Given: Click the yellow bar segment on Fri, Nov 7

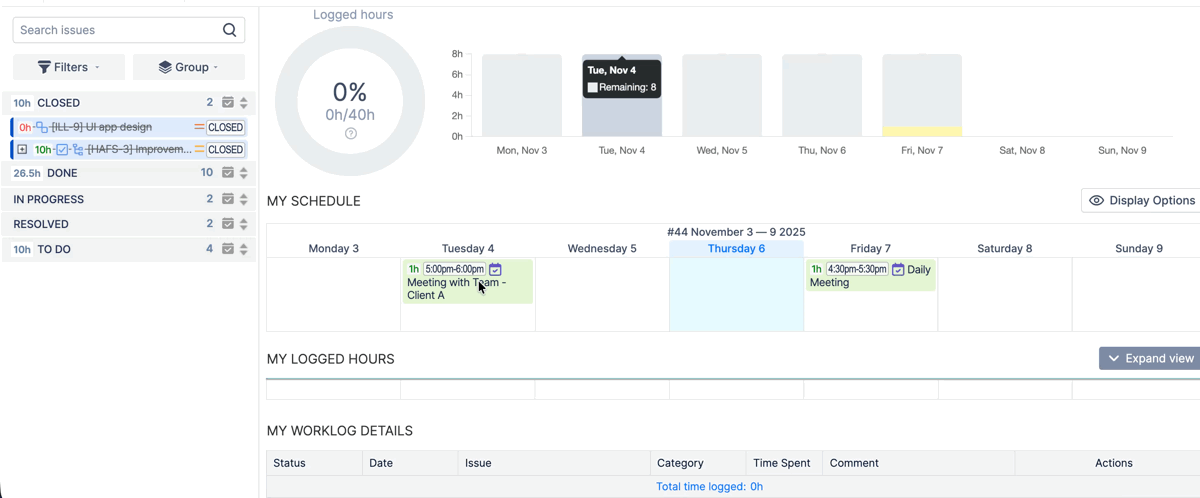Looking at the screenshot, I should coord(921,131).
